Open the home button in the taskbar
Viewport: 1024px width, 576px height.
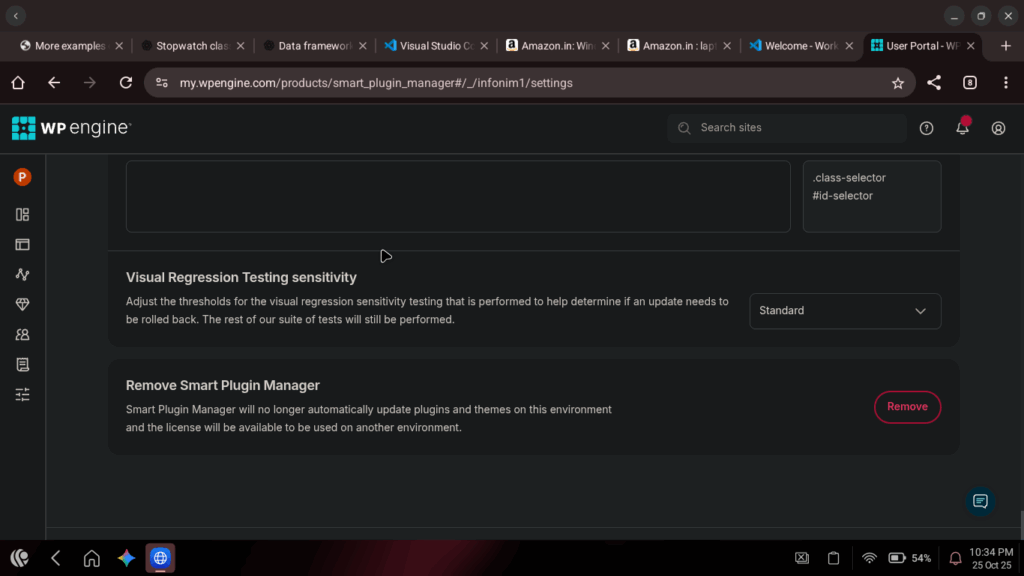[91, 558]
